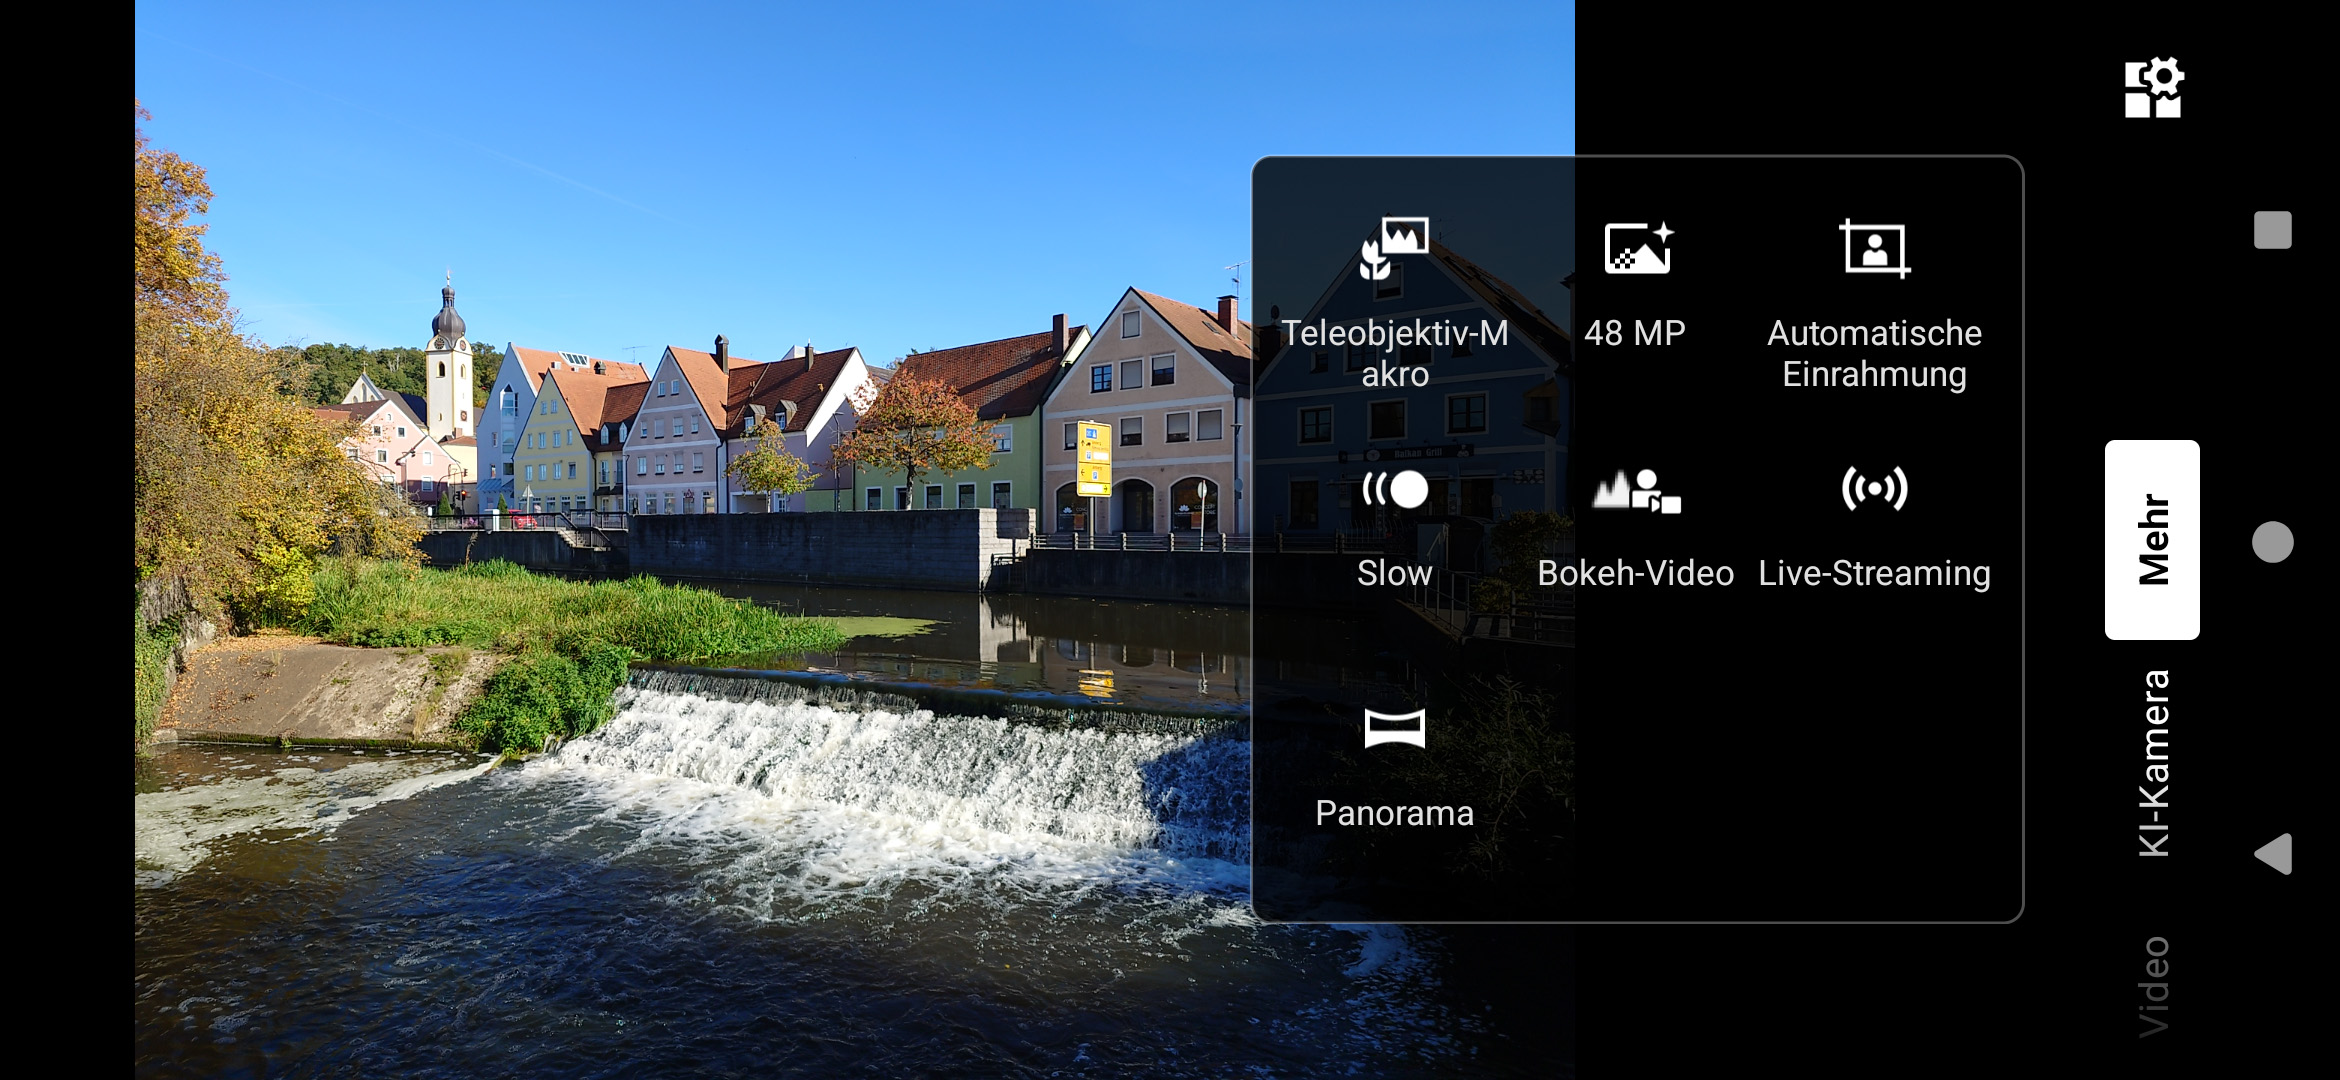Tap the 48 MP label text
Viewport: 2340px width, 1080px height.
pos(1636,333)
